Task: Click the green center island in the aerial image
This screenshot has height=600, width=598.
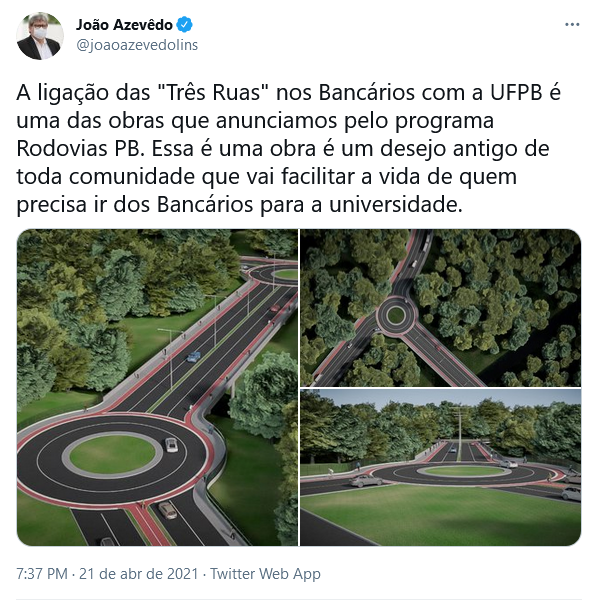Action: click(x=396, y=316)
